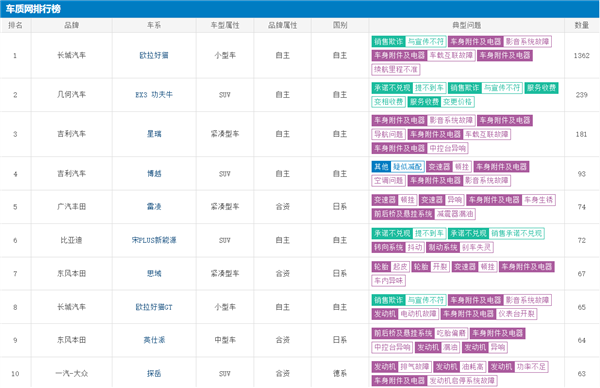Click the 发动机启停系统故障 issue tag
This screenshot has width=600, height=388.
pyautogui.click(x=462, y=381)
